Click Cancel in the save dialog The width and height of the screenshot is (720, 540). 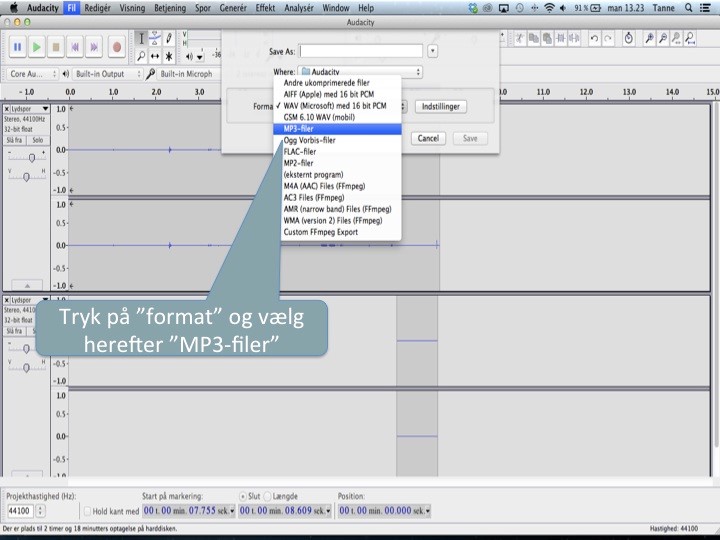[x=428, y=138]
